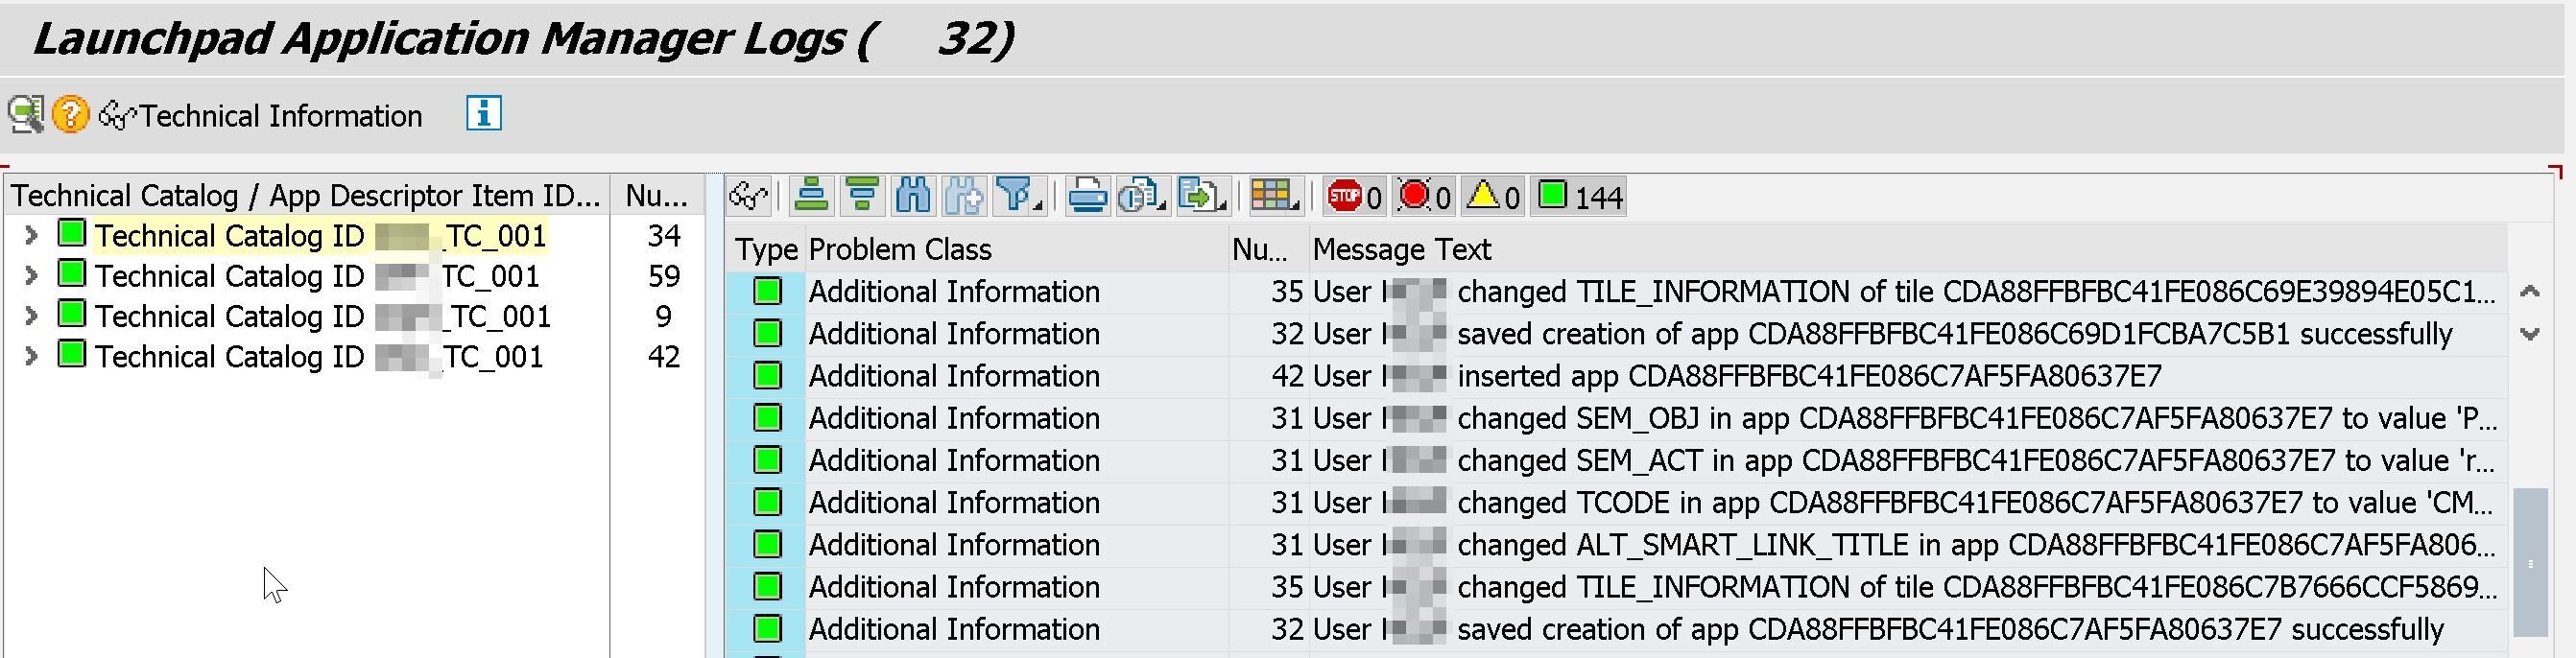The height and width of the screenshot is (658, 2576).
Task: Select 'saved creation of app ...C7AF5FA80637E7 successfully' message
Action: (1907, 629)
